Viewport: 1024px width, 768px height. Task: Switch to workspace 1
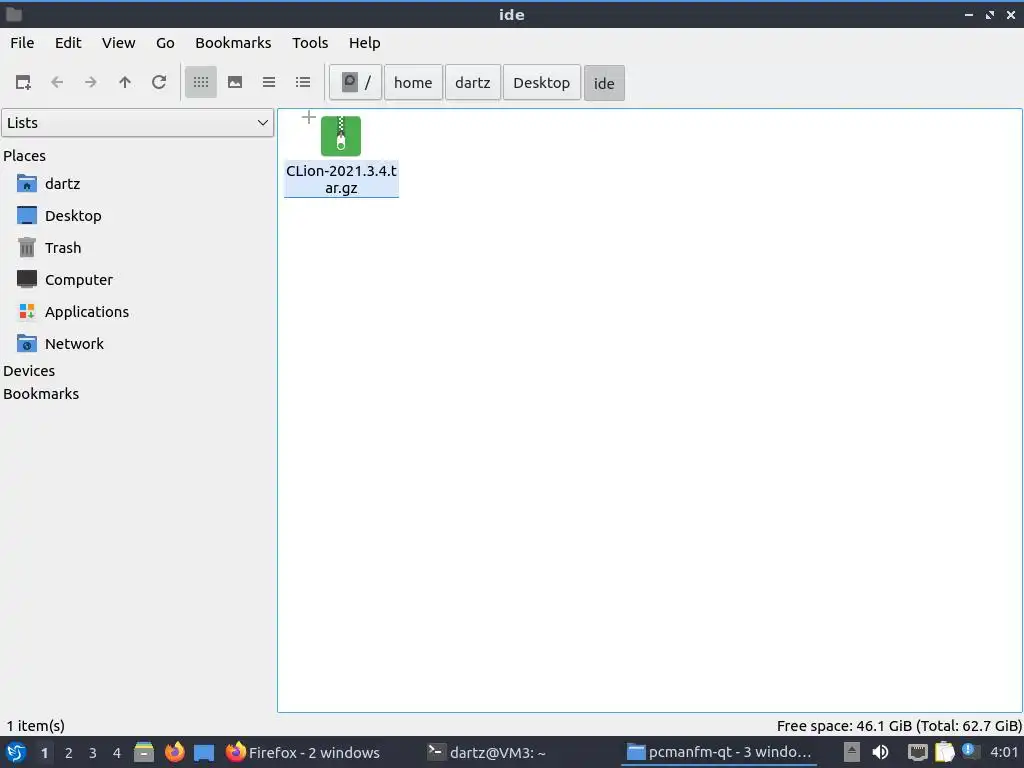[x=44, y=753]
